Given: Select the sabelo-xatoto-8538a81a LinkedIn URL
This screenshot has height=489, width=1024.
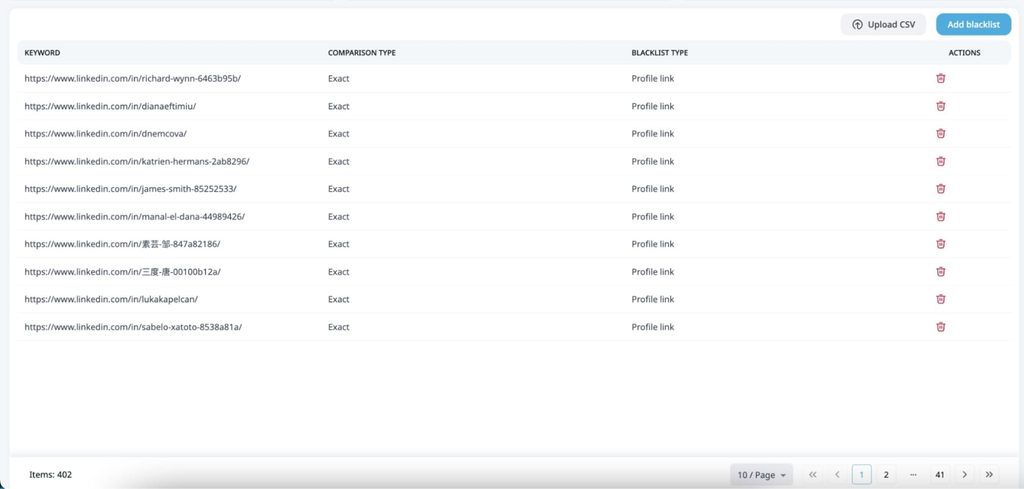Looking at the screenshot, I should tap(133, 326).
